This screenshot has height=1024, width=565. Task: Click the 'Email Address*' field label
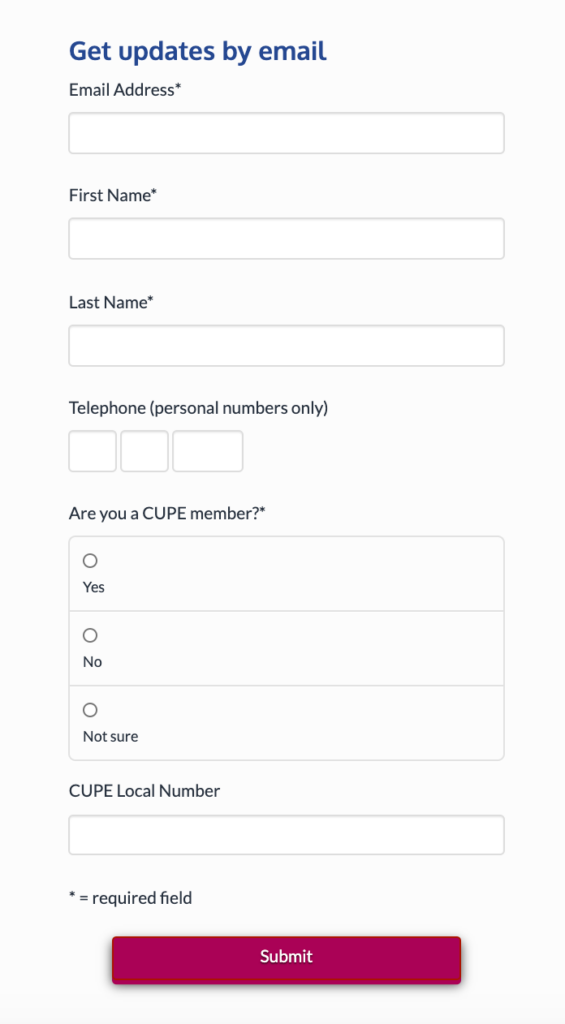125,89
